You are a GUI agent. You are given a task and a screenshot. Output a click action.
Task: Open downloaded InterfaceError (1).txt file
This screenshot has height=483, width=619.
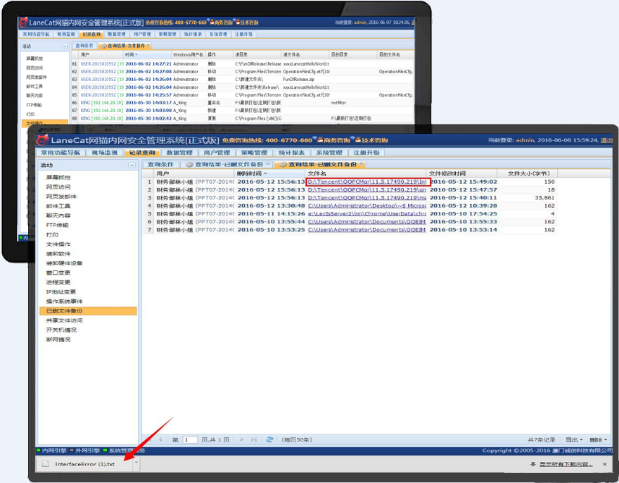click(84, 464)
